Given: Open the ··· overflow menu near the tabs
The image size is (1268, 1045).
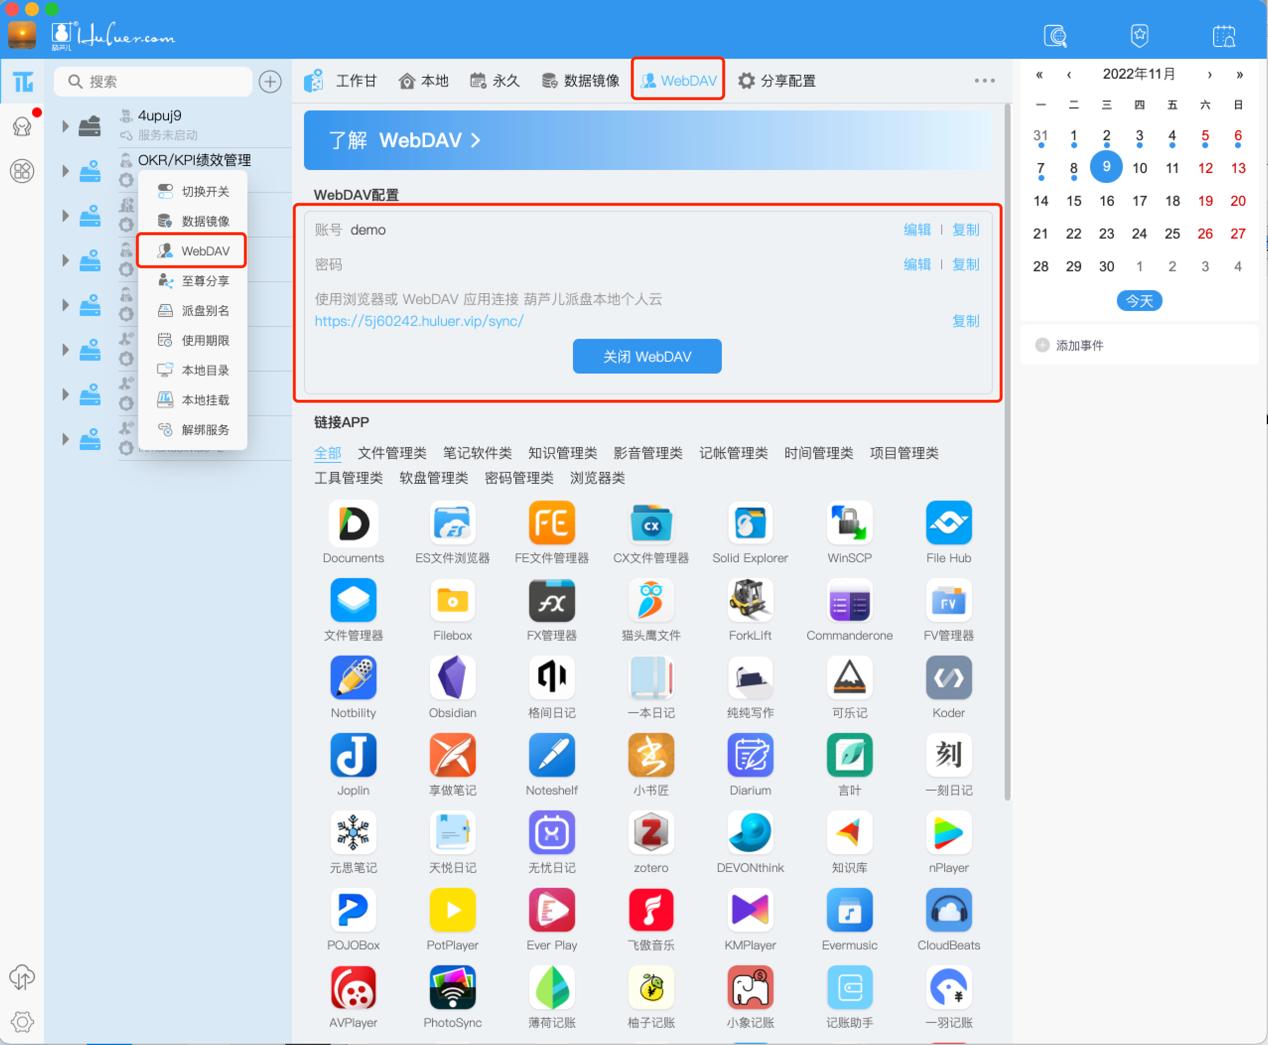Looking at the screenshot, I should [x=984, y=80].
